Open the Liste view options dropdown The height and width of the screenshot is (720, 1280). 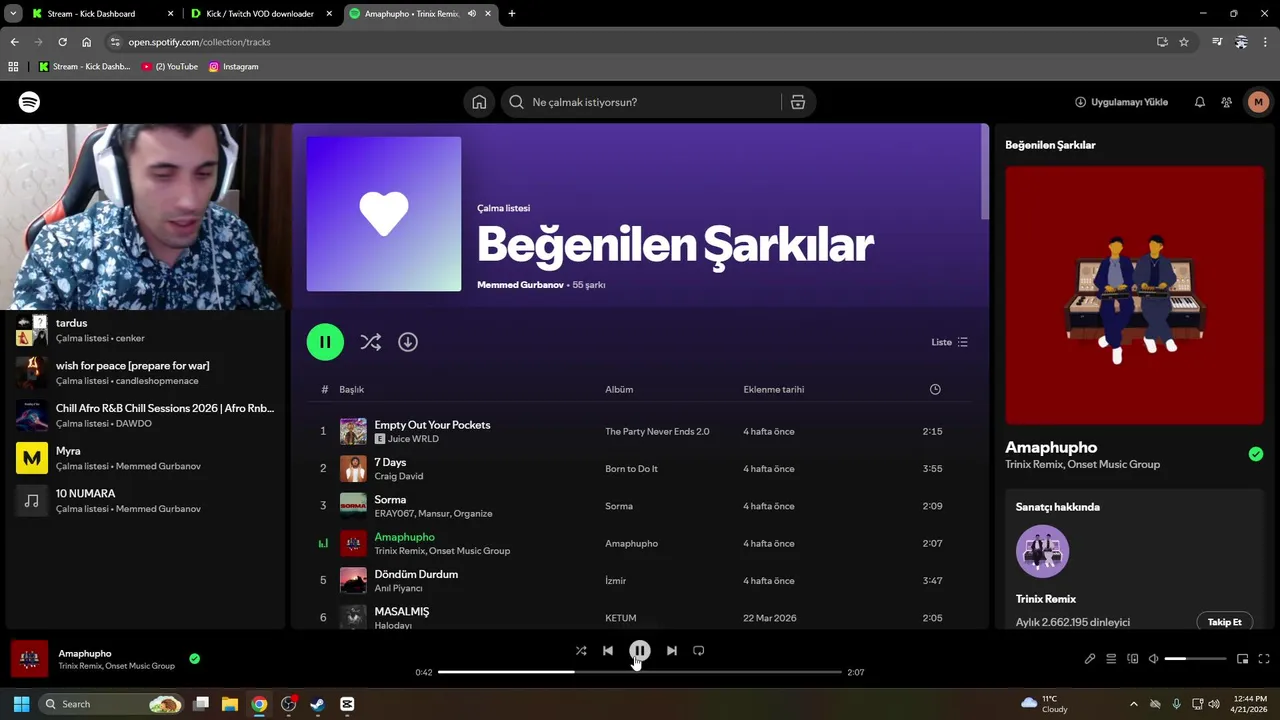(x=949, y=342)
